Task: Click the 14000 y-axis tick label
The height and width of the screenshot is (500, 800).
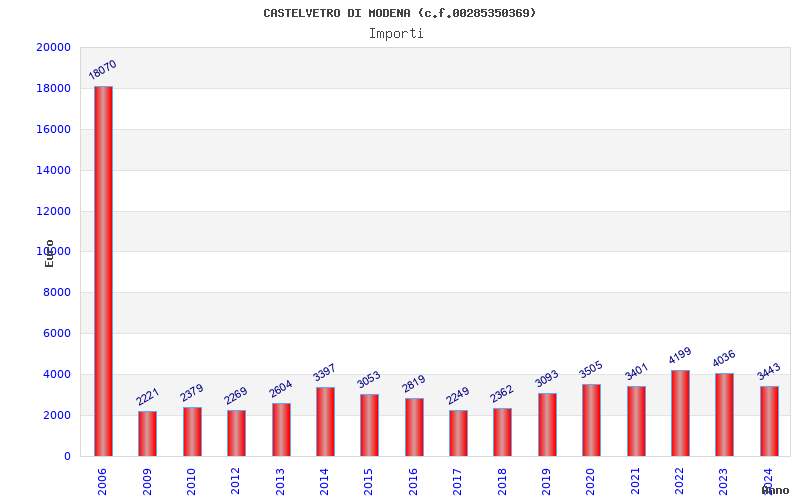Action: [x=54, y=170]
